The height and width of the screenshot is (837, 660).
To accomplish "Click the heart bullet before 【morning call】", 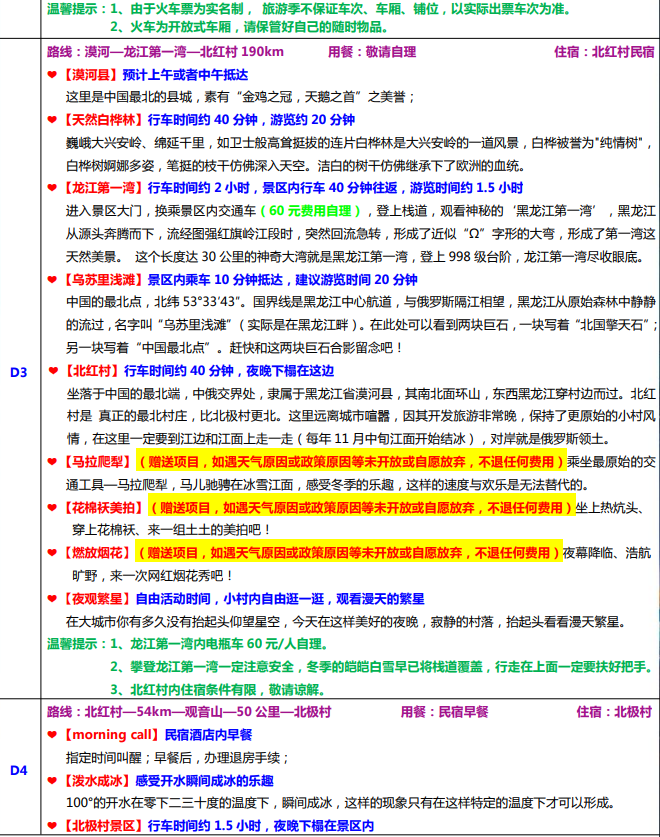I will (x=53, y=736).
